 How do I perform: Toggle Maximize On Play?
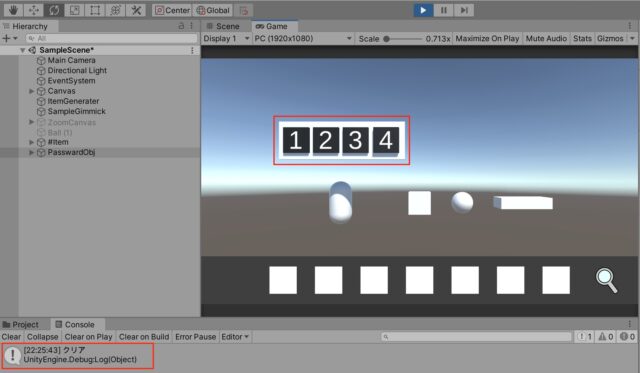click(487, 39)
